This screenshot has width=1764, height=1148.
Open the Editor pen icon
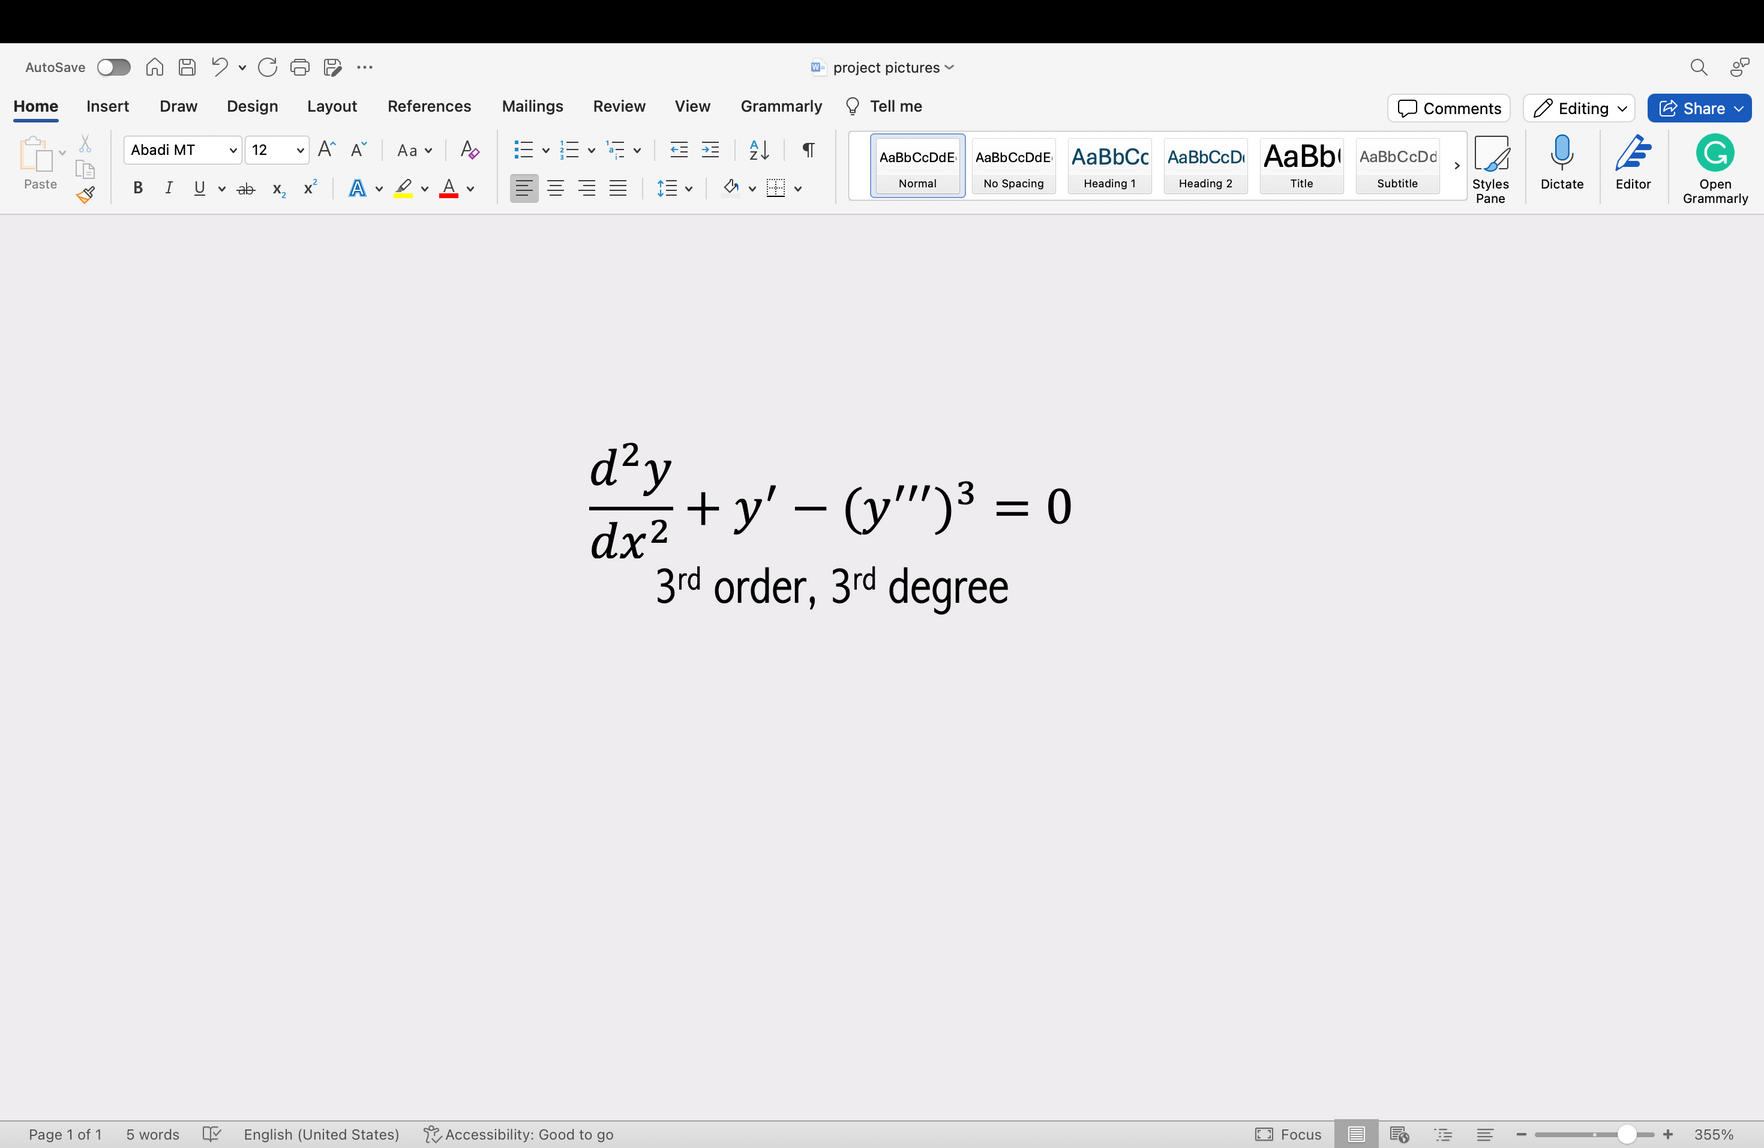1632,155
